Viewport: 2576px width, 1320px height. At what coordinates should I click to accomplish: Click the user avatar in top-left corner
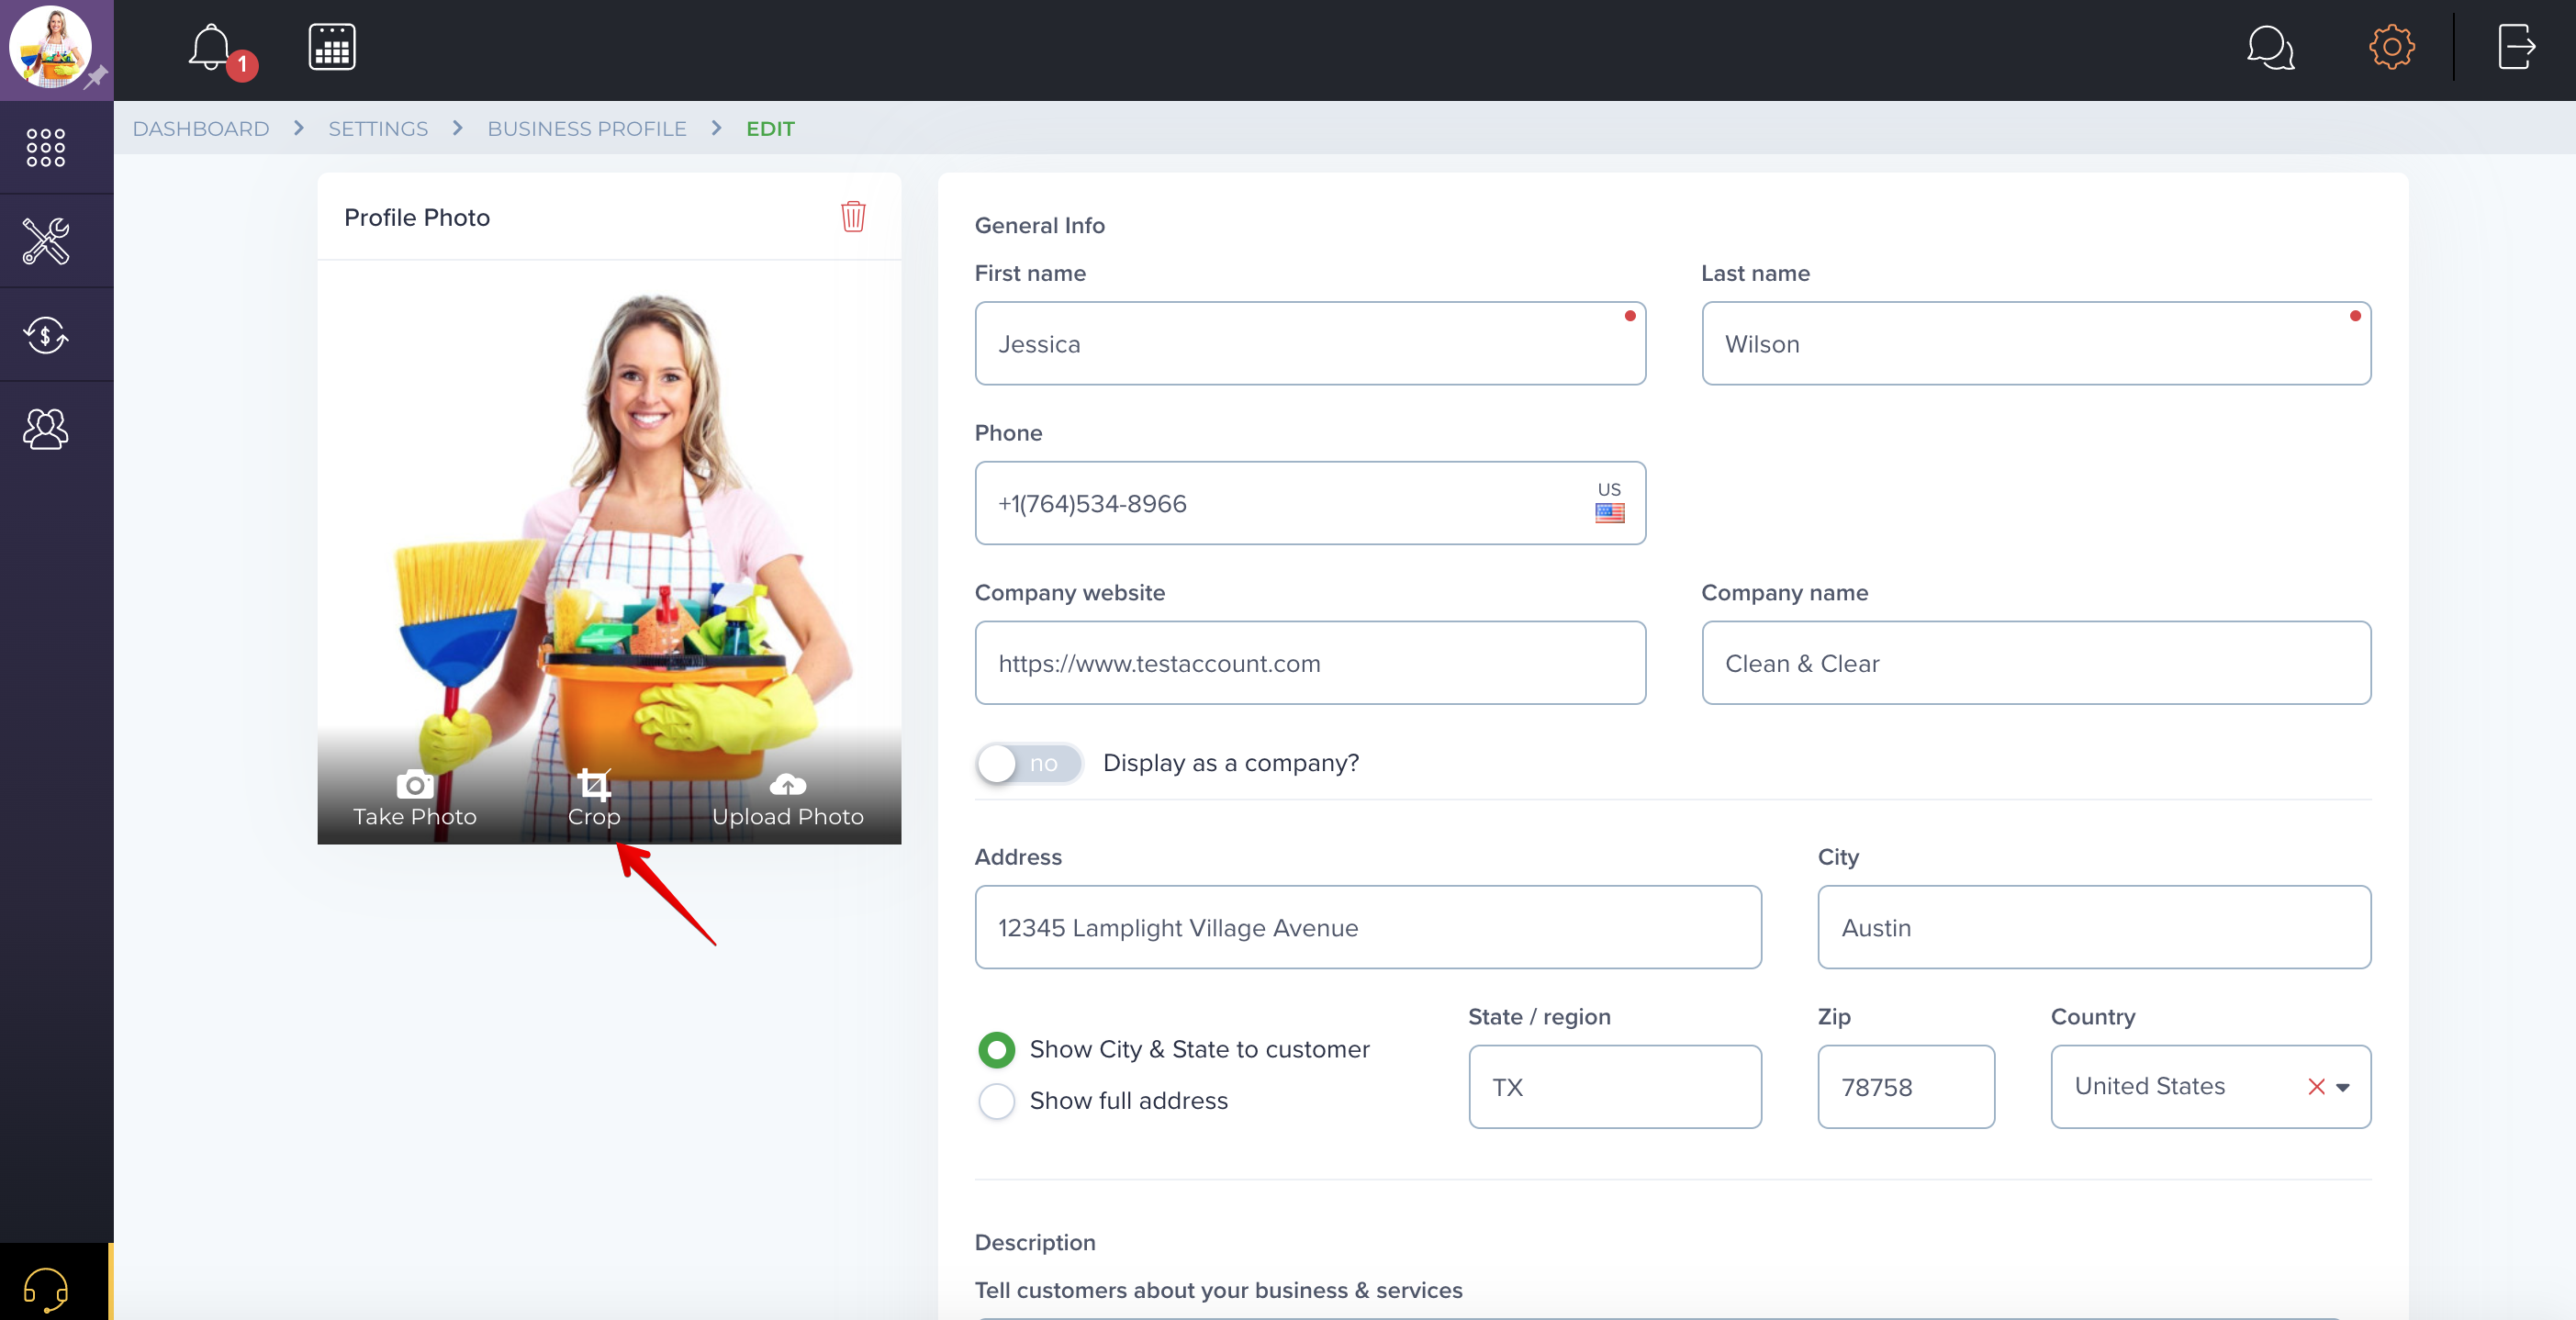(x=50, y=47)
